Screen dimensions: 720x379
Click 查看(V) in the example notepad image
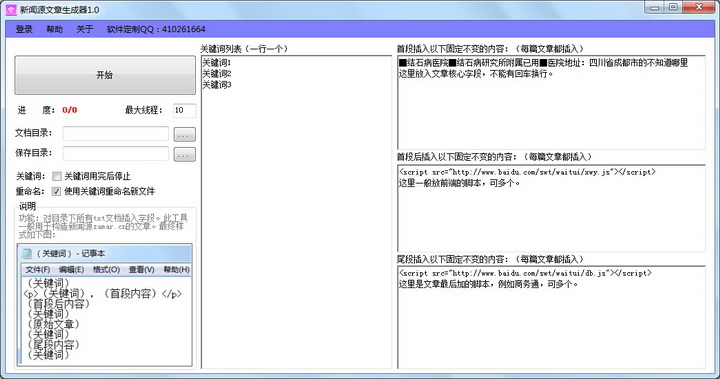pos(141,270)
